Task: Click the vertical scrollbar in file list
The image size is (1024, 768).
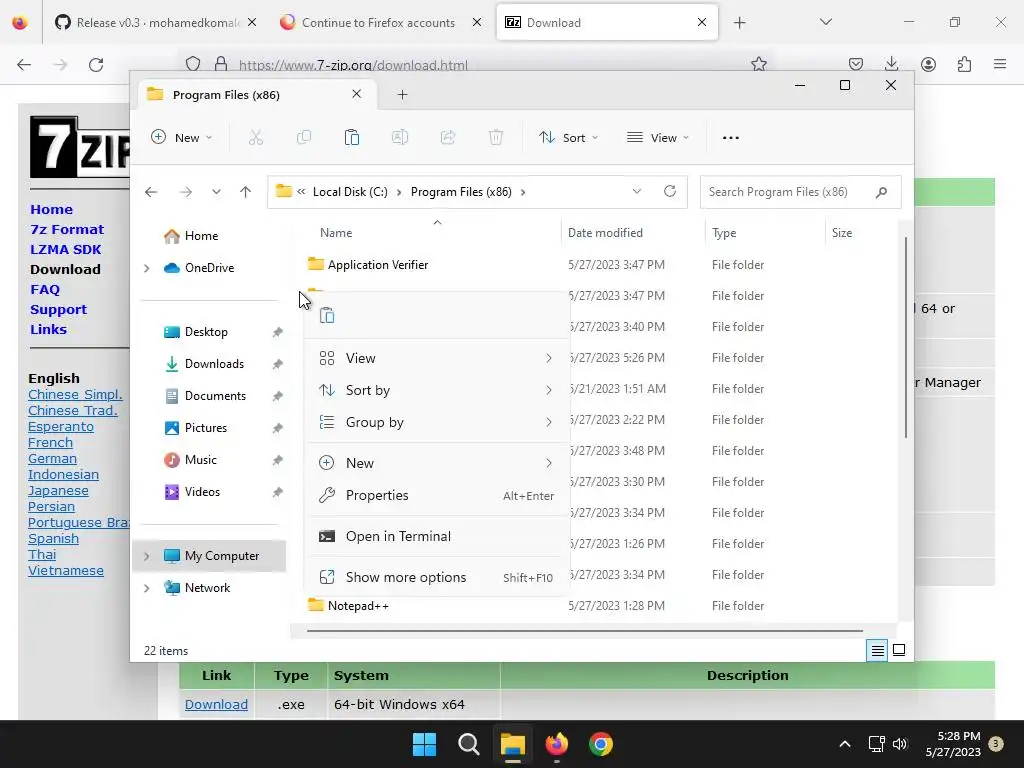Action: pos(905,338)
